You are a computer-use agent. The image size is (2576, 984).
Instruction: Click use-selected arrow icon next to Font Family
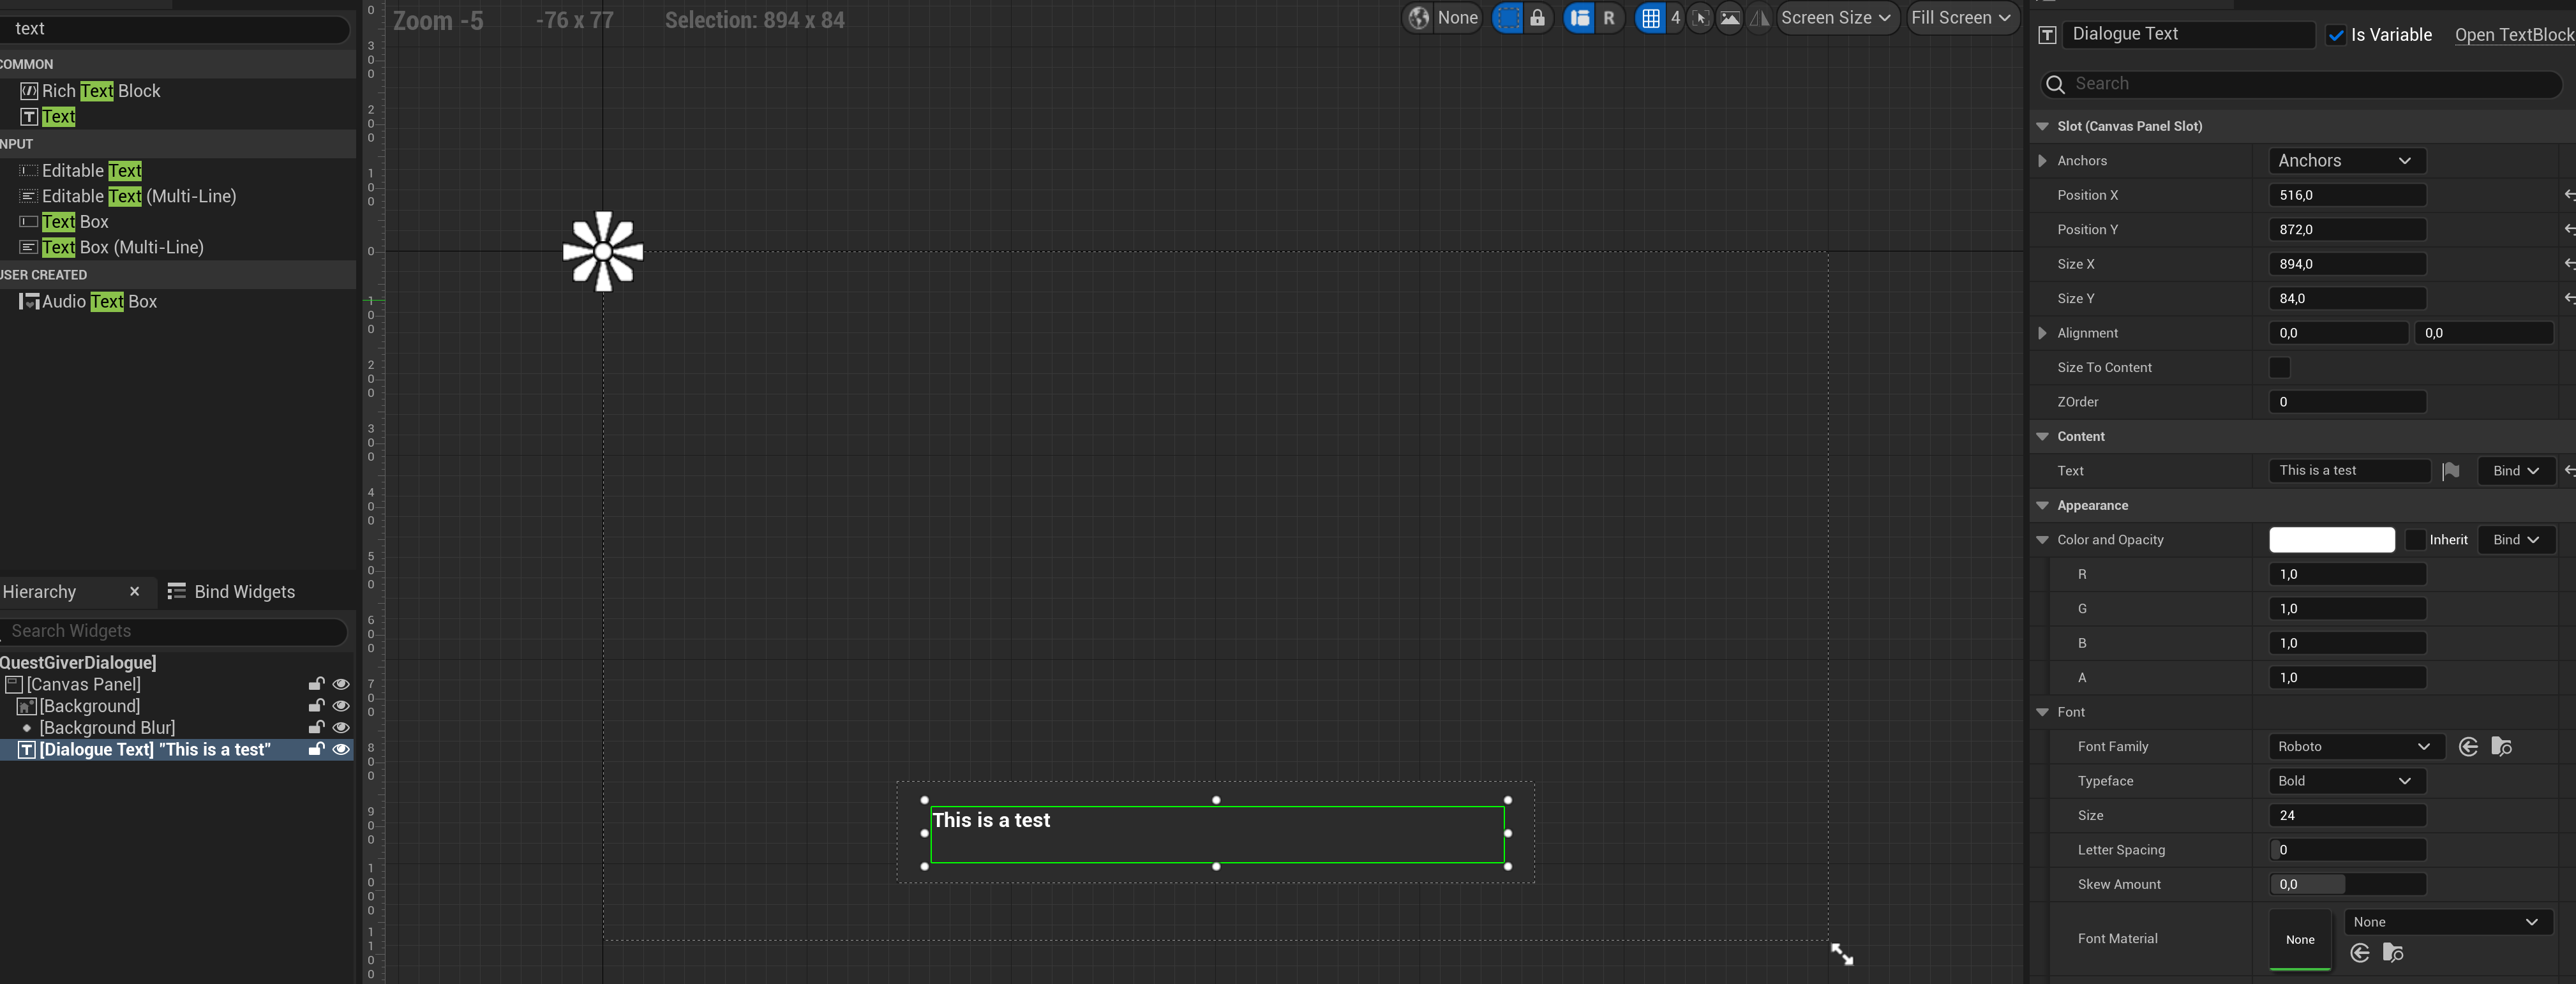coord(2468,747)
